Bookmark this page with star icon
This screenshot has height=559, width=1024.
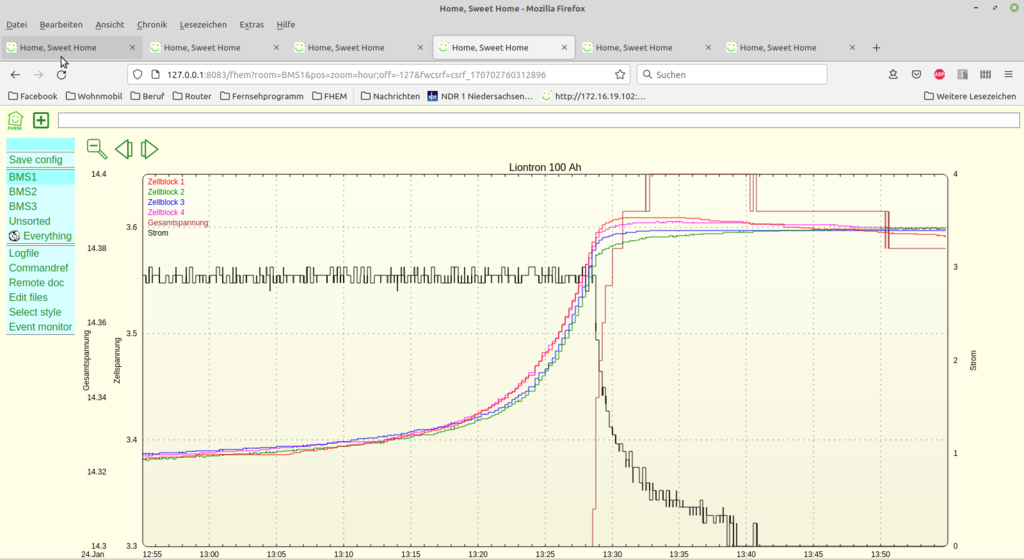point(620,74)
